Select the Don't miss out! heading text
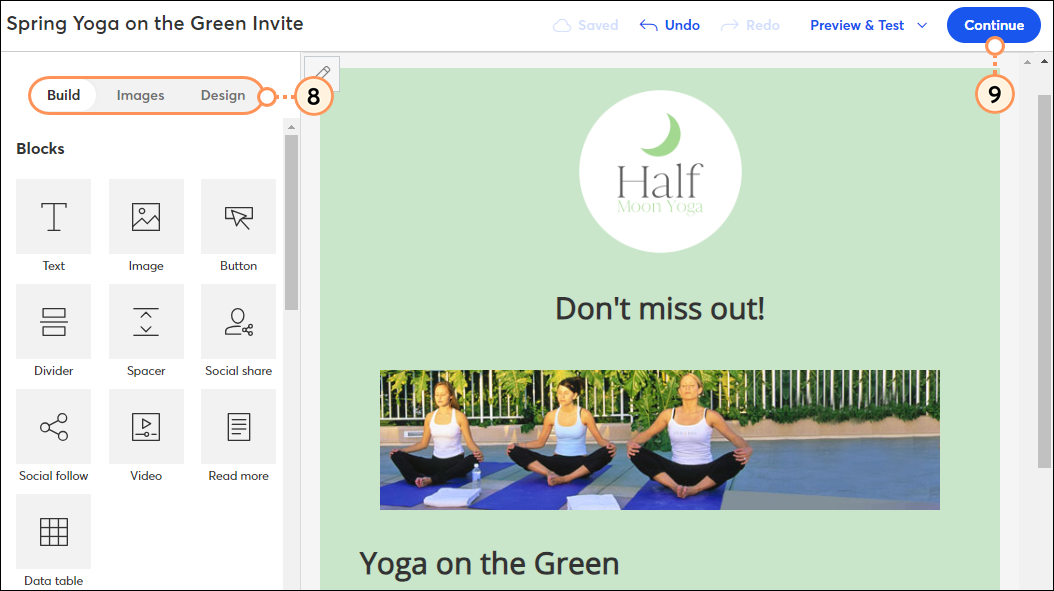Viewport: 1054px width, 591px height. (660, 309)
